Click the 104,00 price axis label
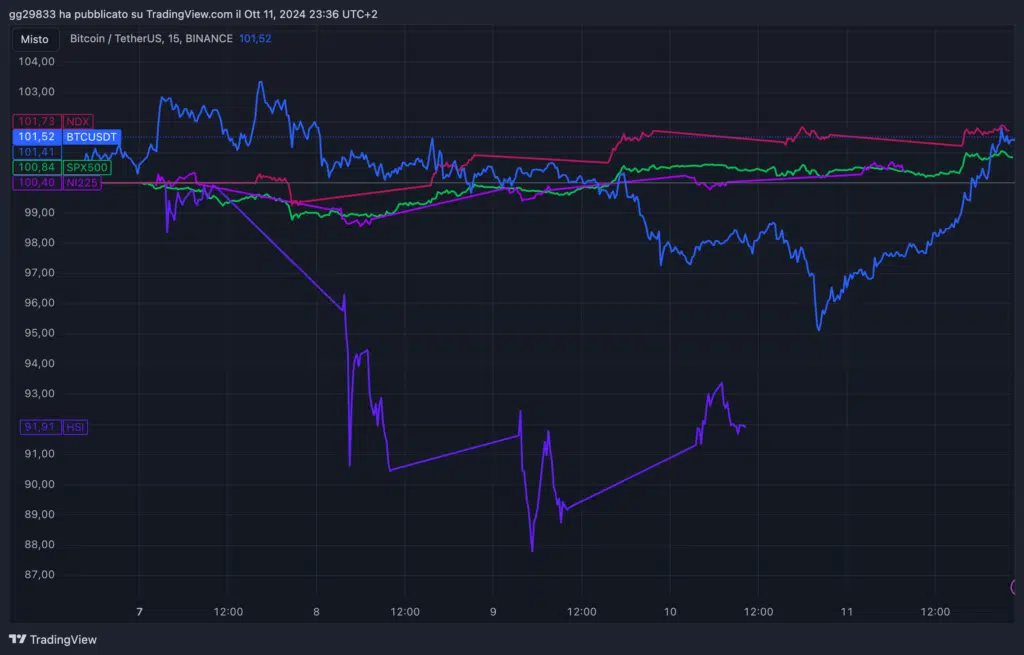This screenshot has width=1024, height=655. [x=37, y=62]
